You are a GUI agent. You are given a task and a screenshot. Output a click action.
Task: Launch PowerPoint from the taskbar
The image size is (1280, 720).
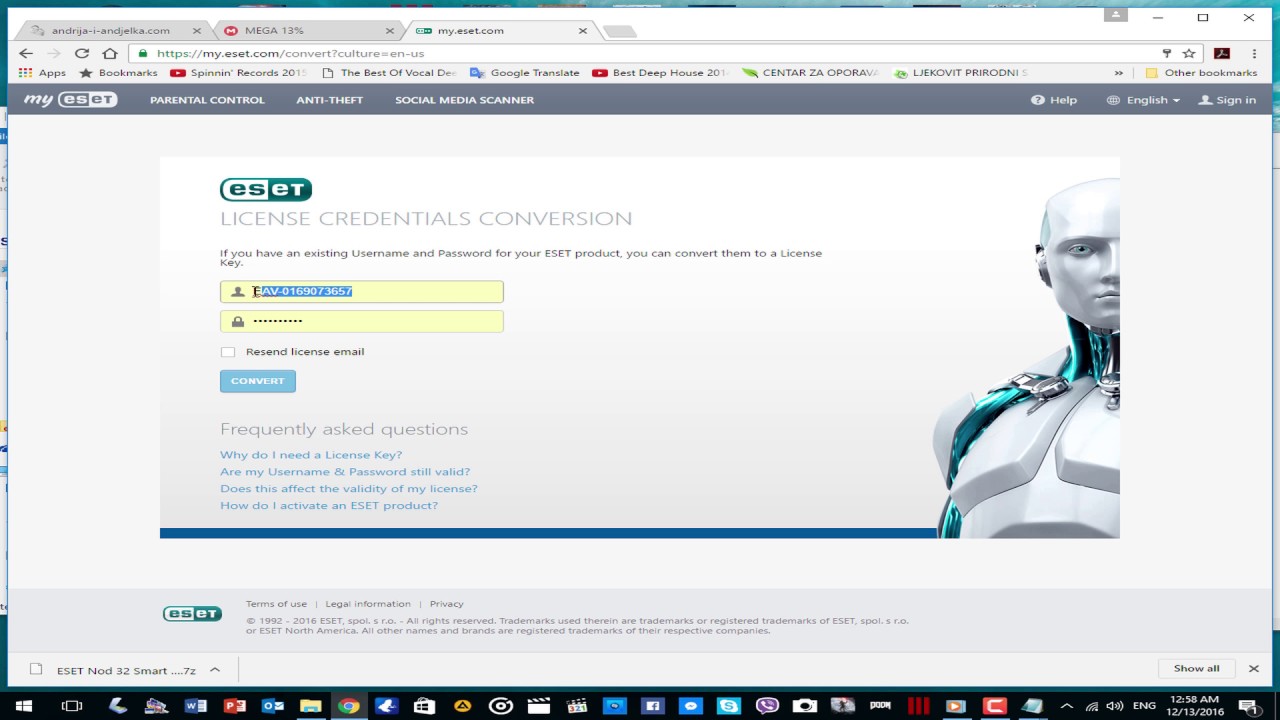coord(234,706)
